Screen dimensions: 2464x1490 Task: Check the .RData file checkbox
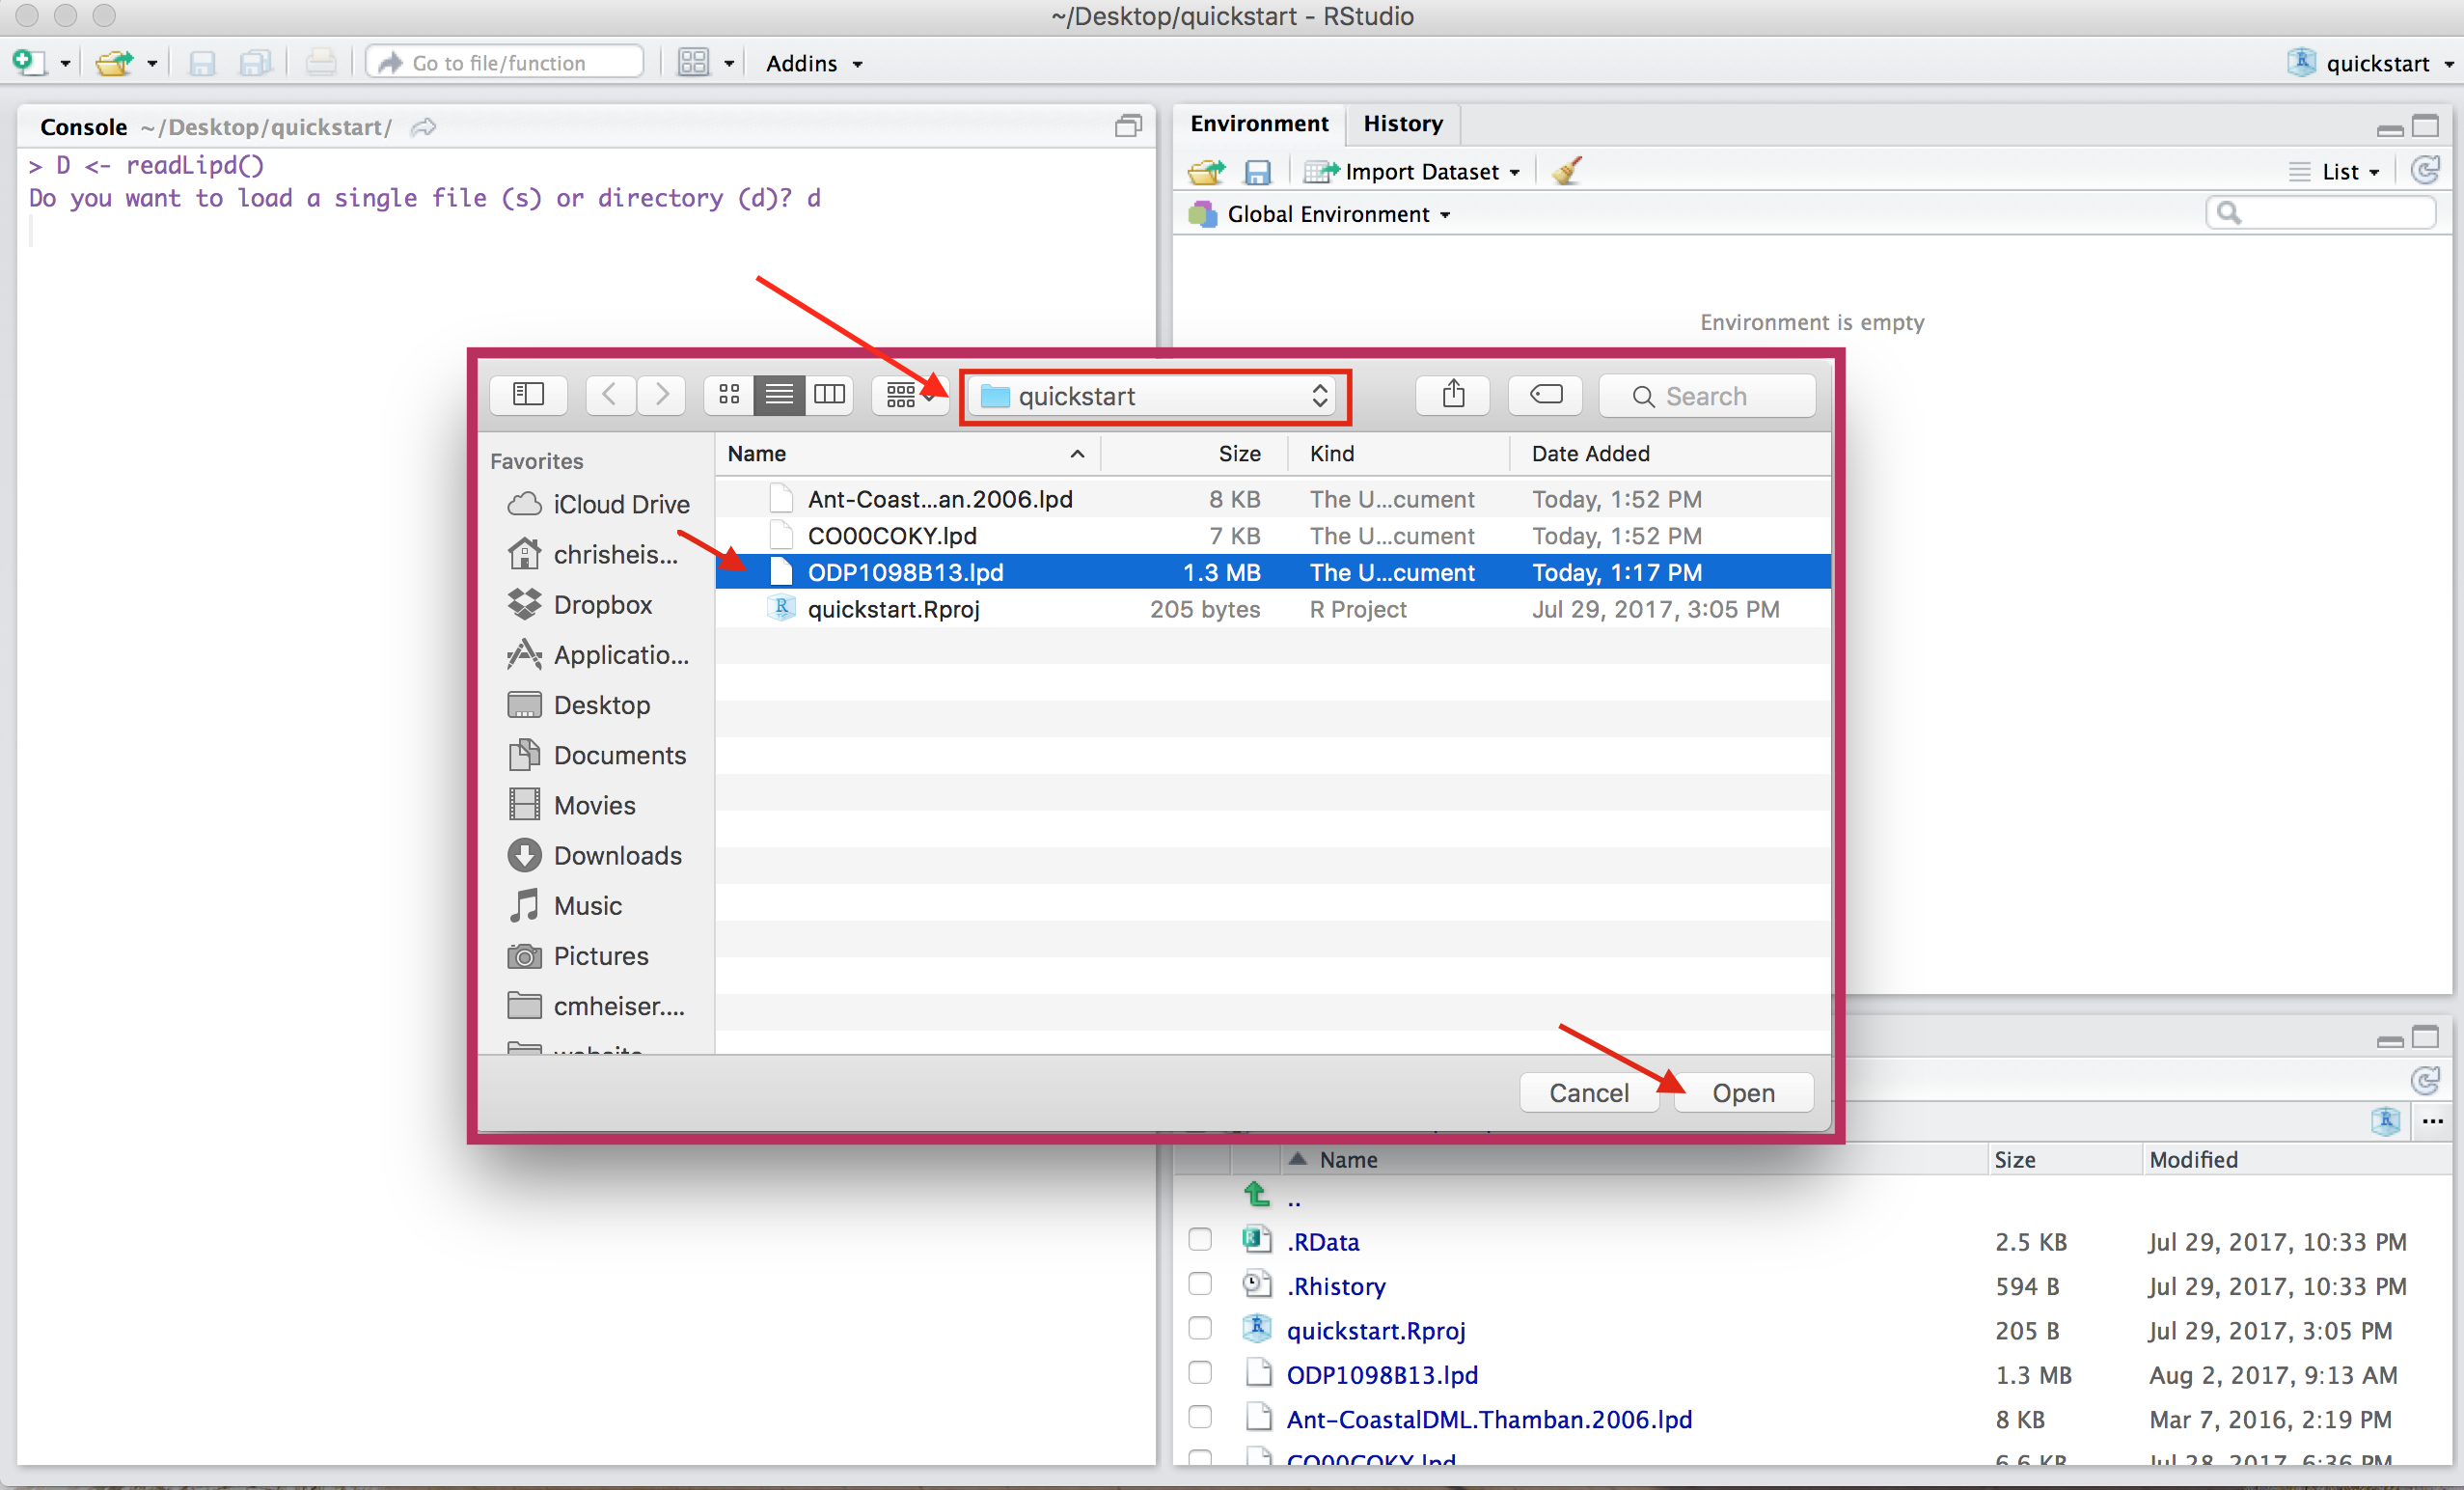coord(1200,1240)
